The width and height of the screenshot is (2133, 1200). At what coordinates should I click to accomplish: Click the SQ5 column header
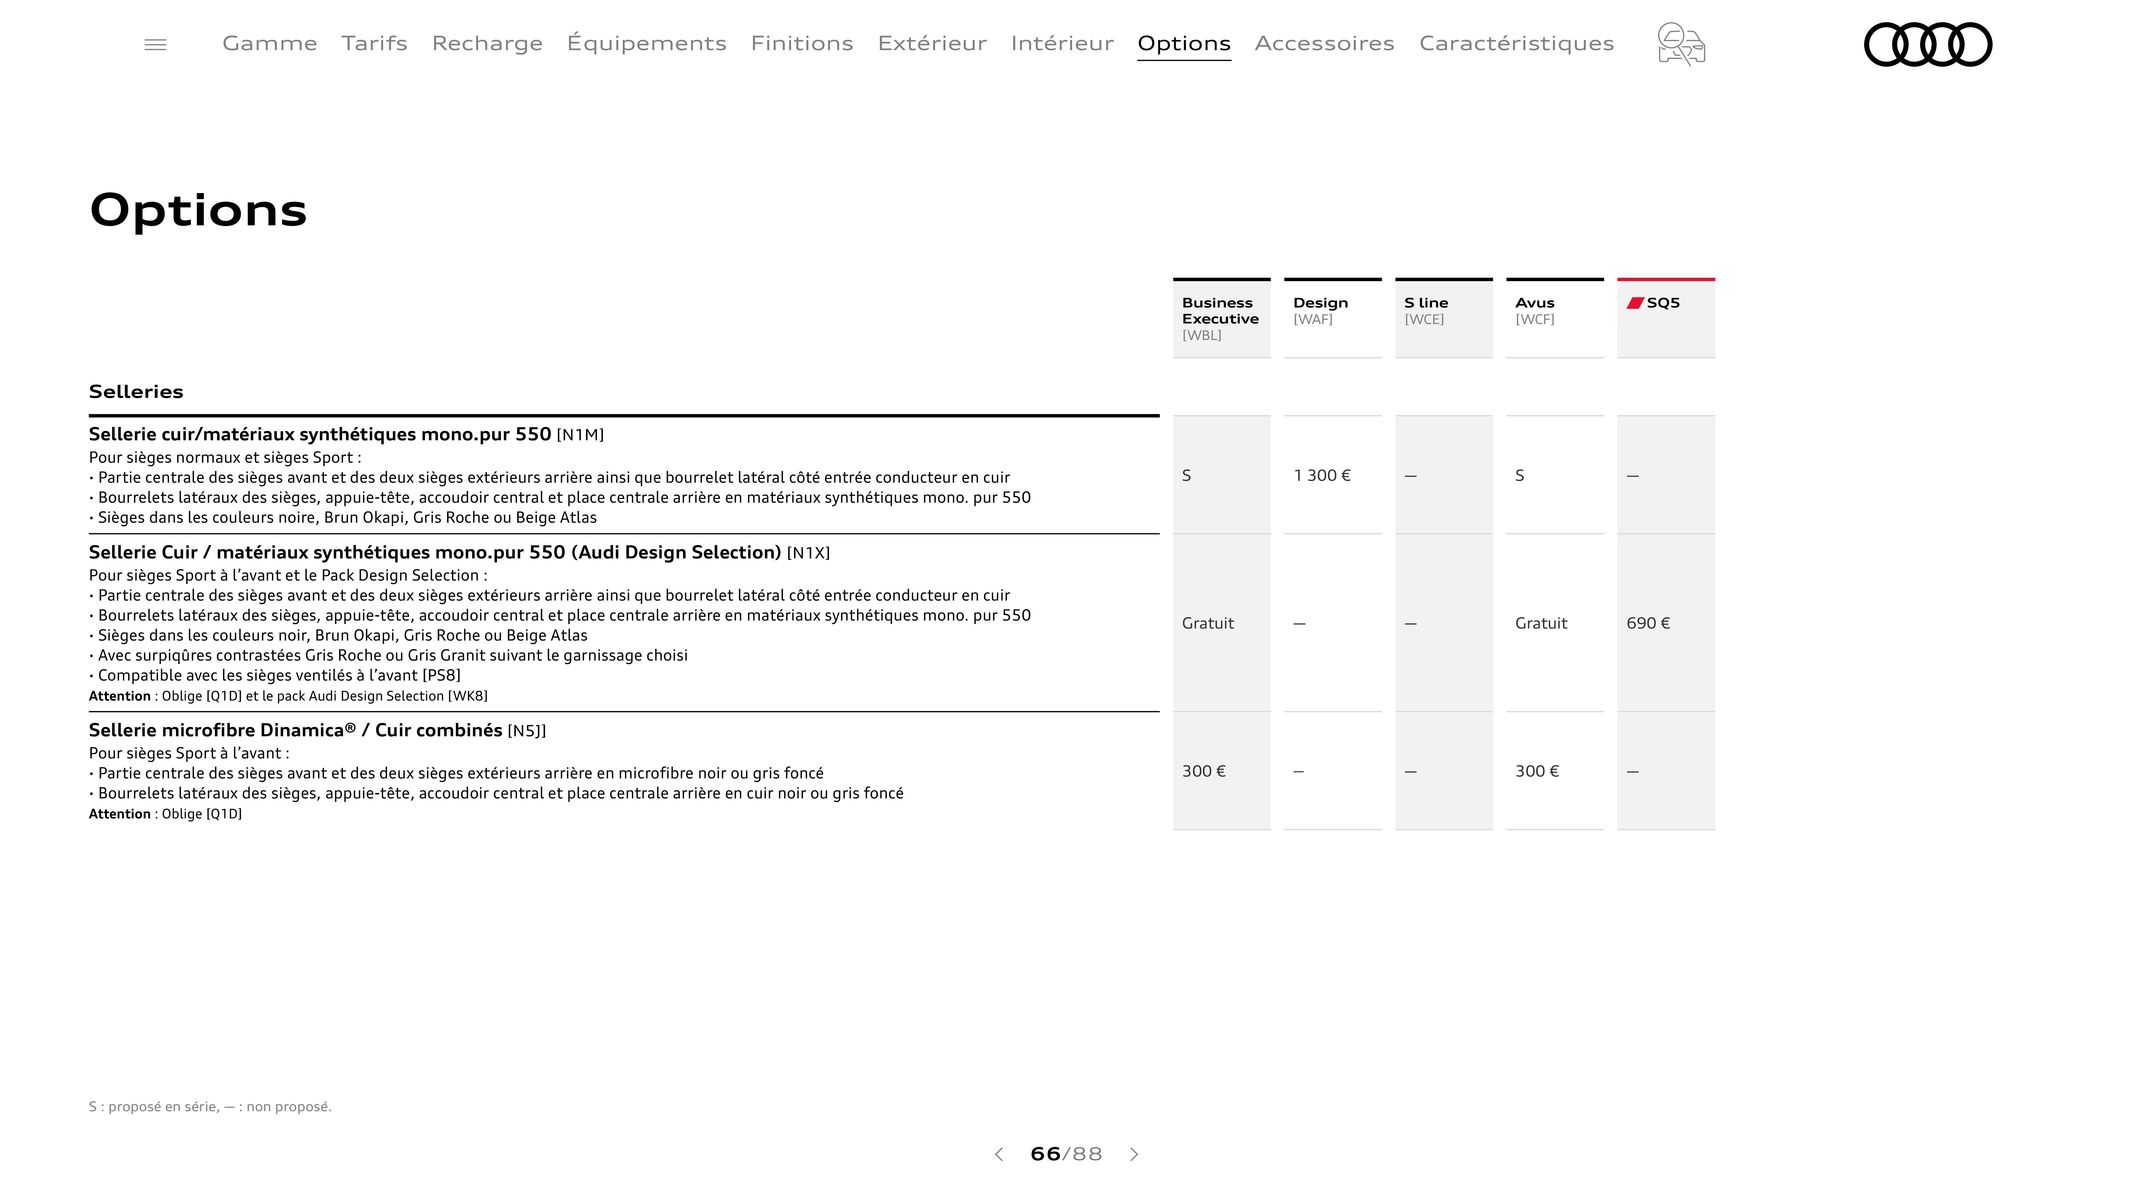[1666, 318]
